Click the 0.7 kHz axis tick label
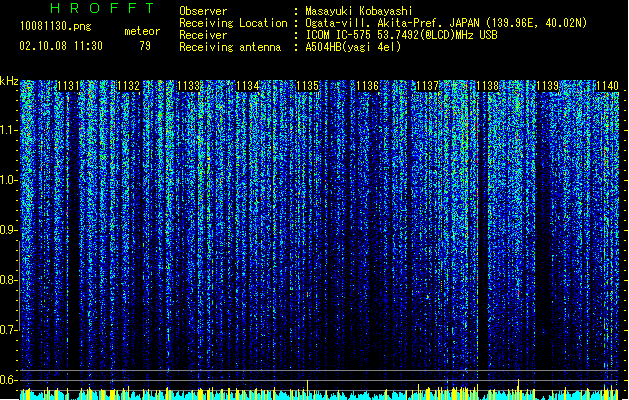The height and width of the screenshot is (400, 629). coord(9,330)
